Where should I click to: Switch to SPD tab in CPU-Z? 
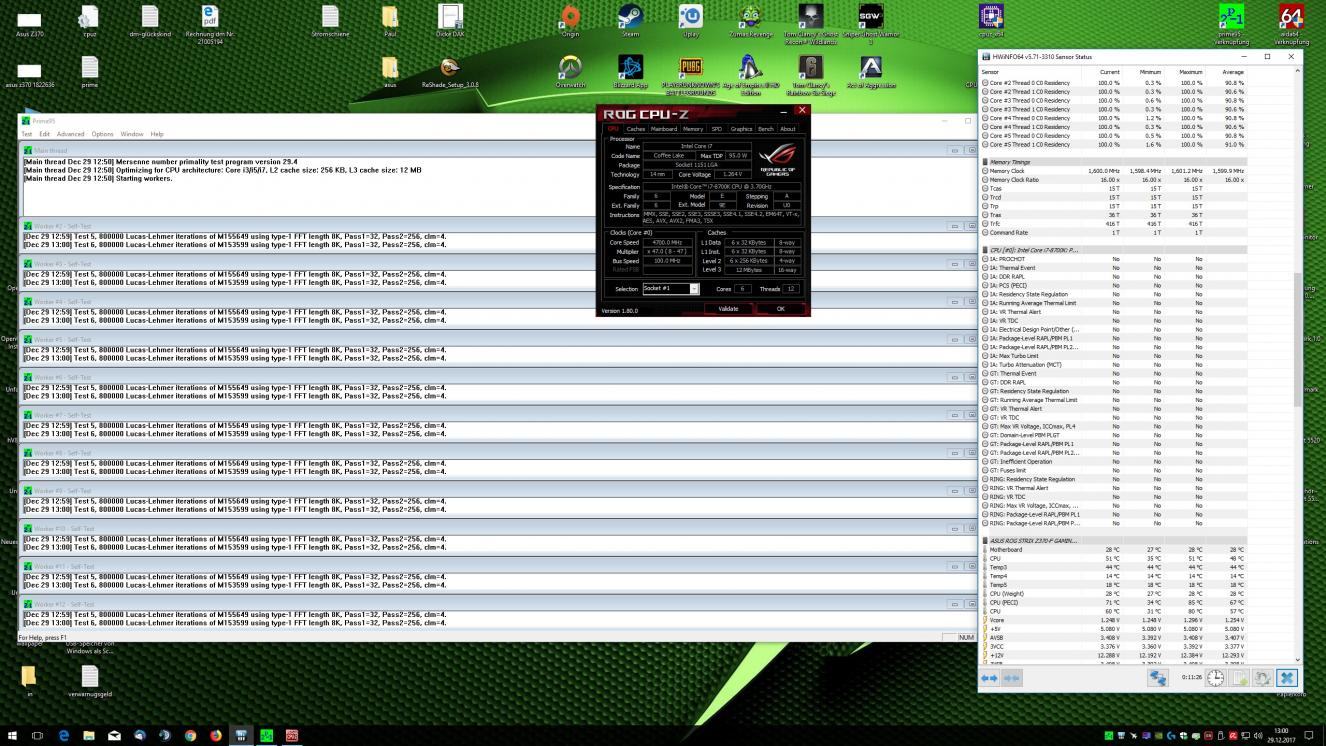point(717,129)
